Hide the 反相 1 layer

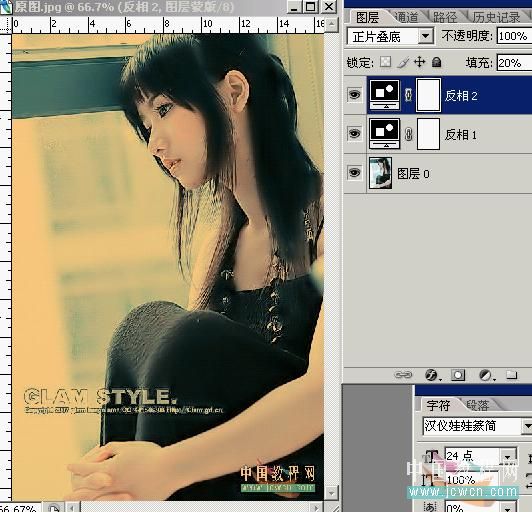tap(355, 133)
